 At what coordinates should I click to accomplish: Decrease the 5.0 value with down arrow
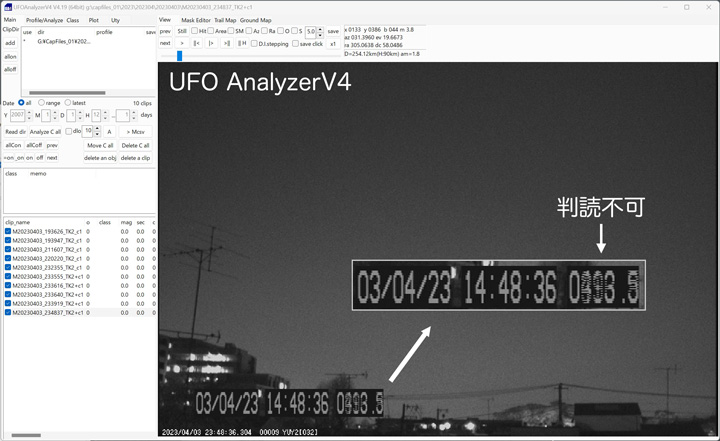click(320, 34)
